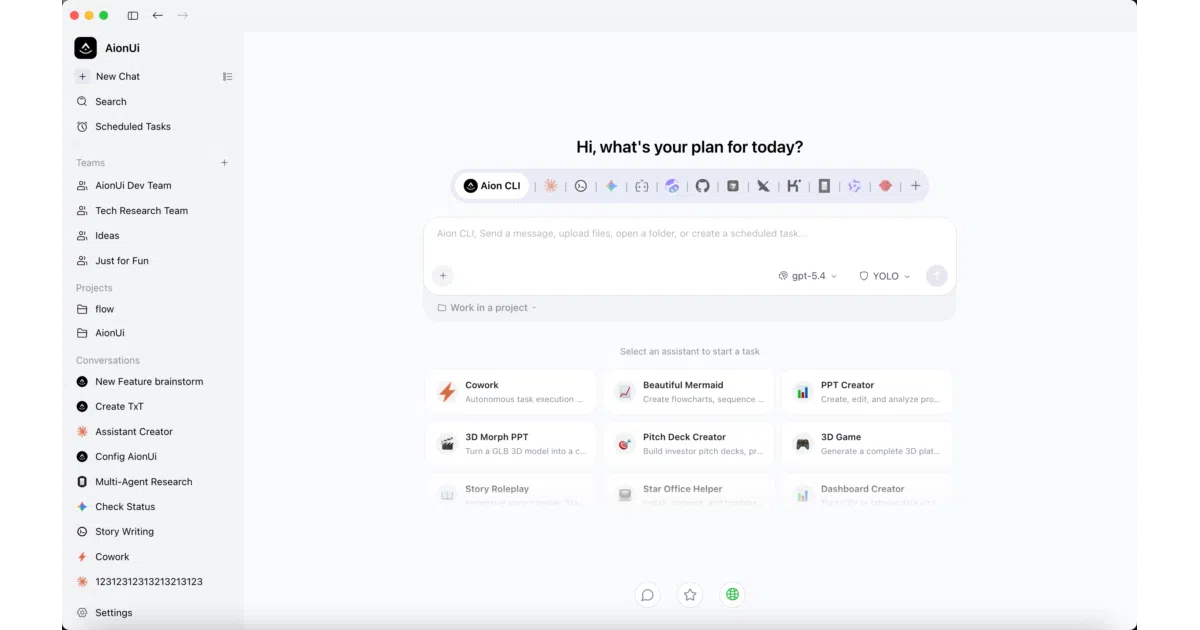
Task: Open the chat list view icon beside New Chat
Action: pyautogui.click(x=227, y=77)
